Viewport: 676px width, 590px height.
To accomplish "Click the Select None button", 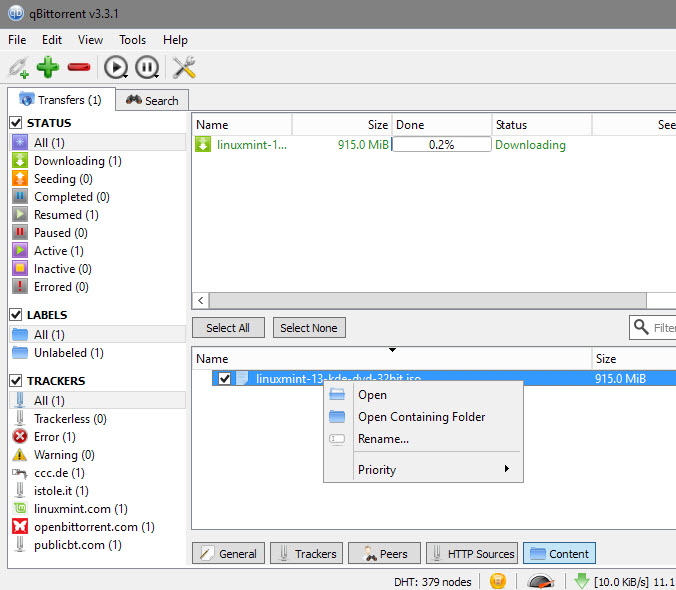I will (x=309, y=328).
